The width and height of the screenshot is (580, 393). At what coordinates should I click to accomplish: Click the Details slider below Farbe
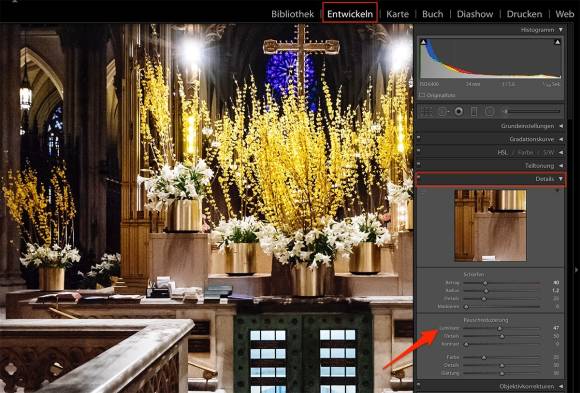pos(502,365)
